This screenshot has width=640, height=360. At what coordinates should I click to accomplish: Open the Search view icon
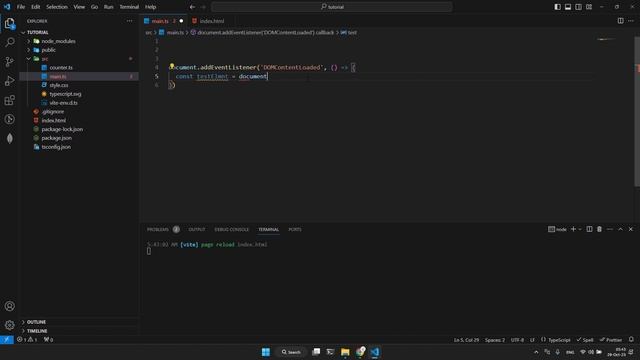(x=9, y=42)
